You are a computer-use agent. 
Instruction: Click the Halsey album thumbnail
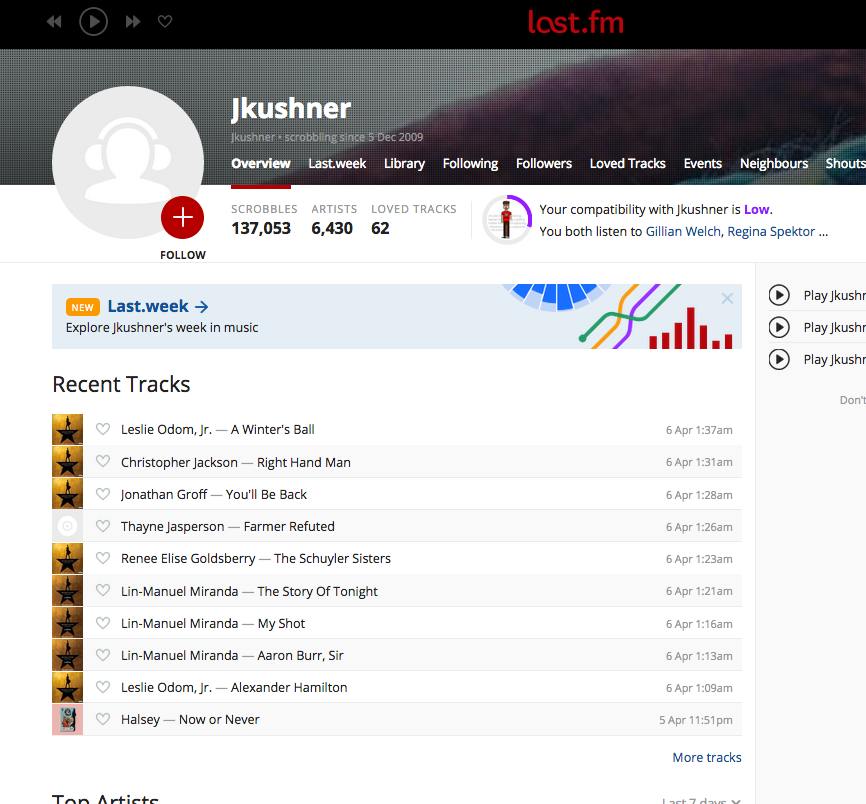67,719
